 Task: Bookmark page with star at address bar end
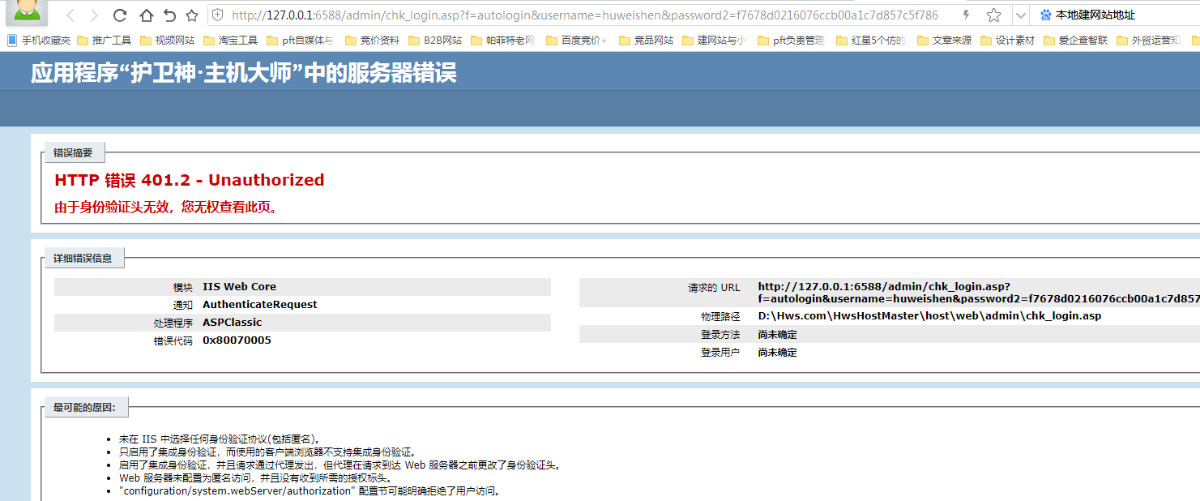click(994, 16)
